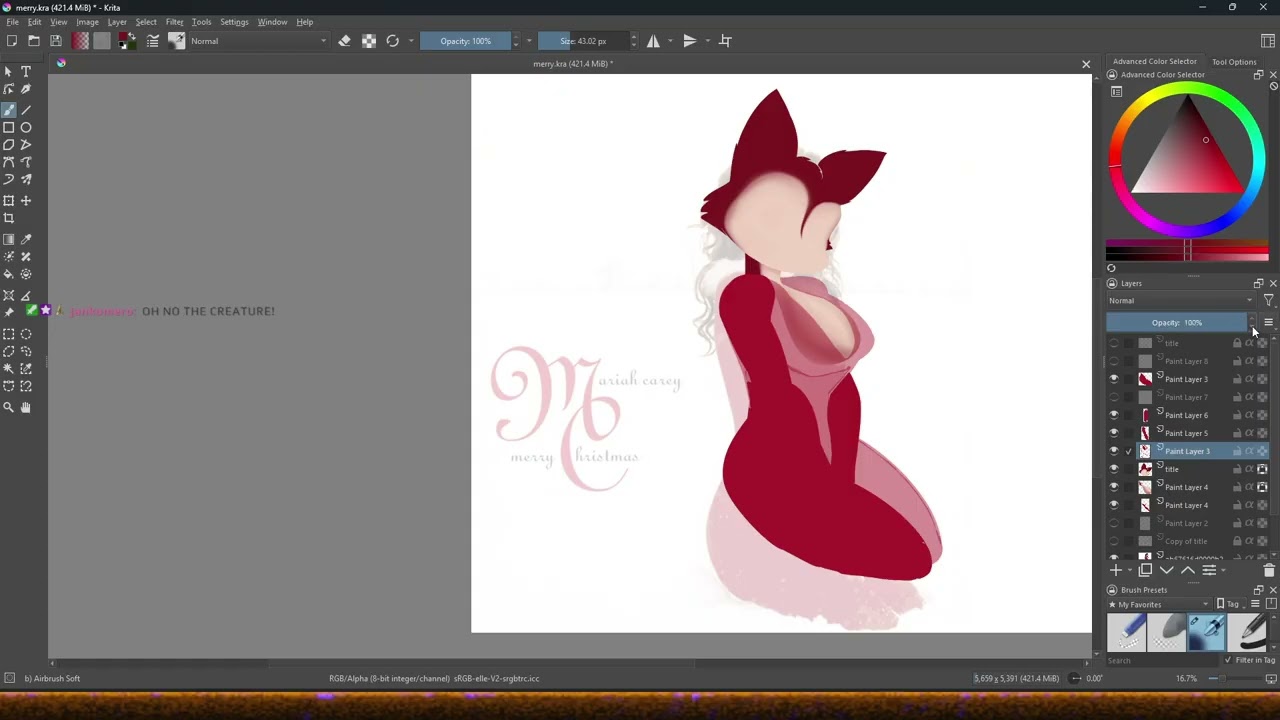This screenshot has width=1280, height=720.
Task: Activate the Pan hand tool
Action: pyautogui.click(x=26, y=407)
